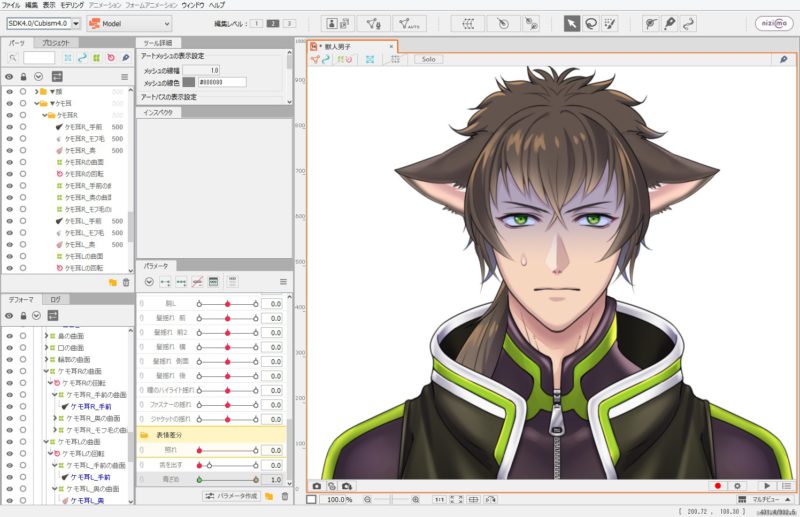Switch to the プロジェクト tab
800x517 pixels.
[x=56, y=43]
